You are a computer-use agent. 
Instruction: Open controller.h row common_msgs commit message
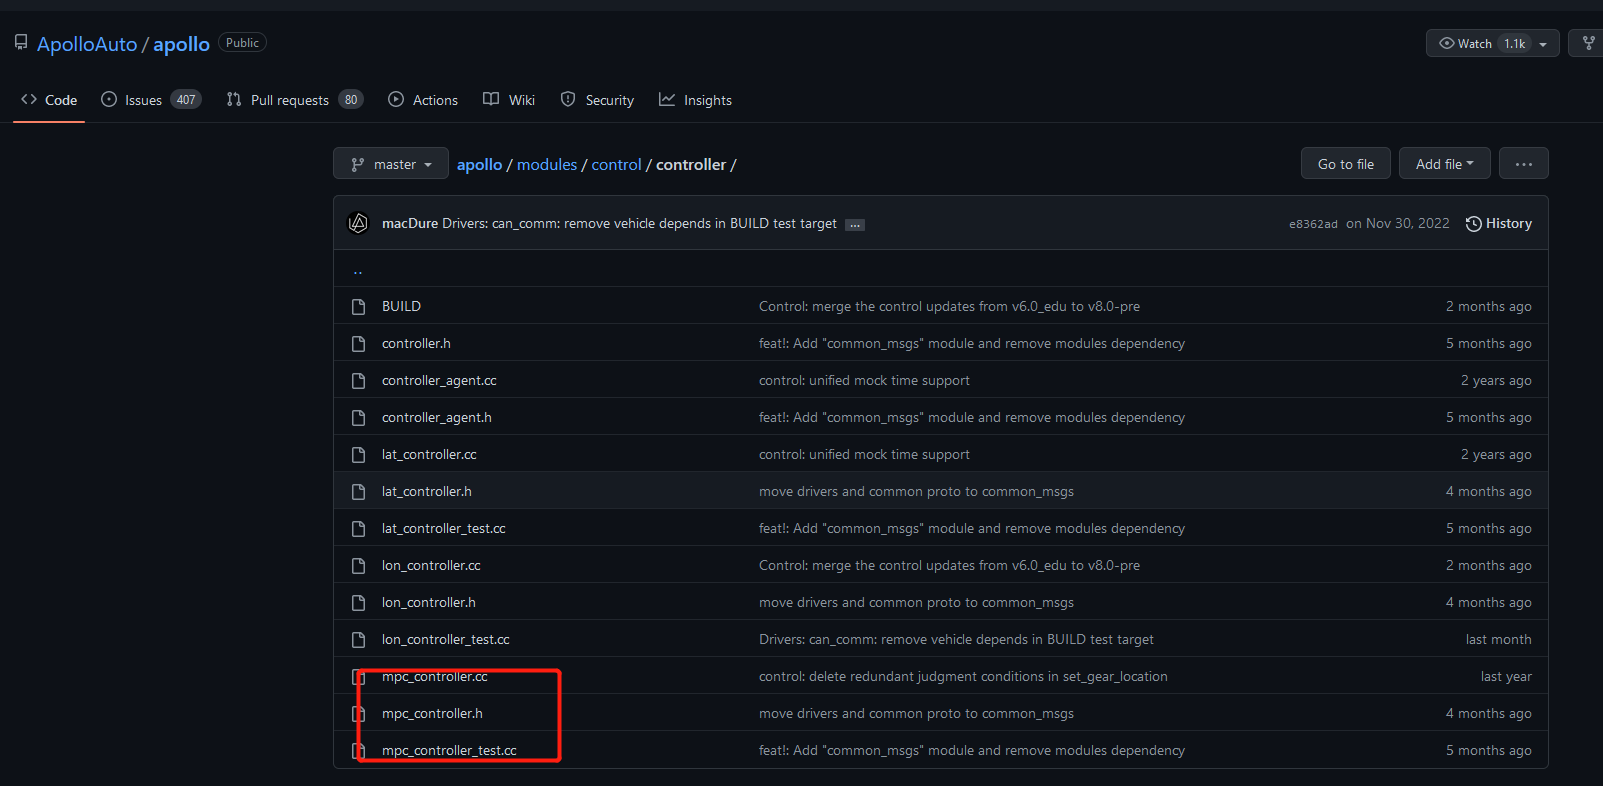[972, 343]
